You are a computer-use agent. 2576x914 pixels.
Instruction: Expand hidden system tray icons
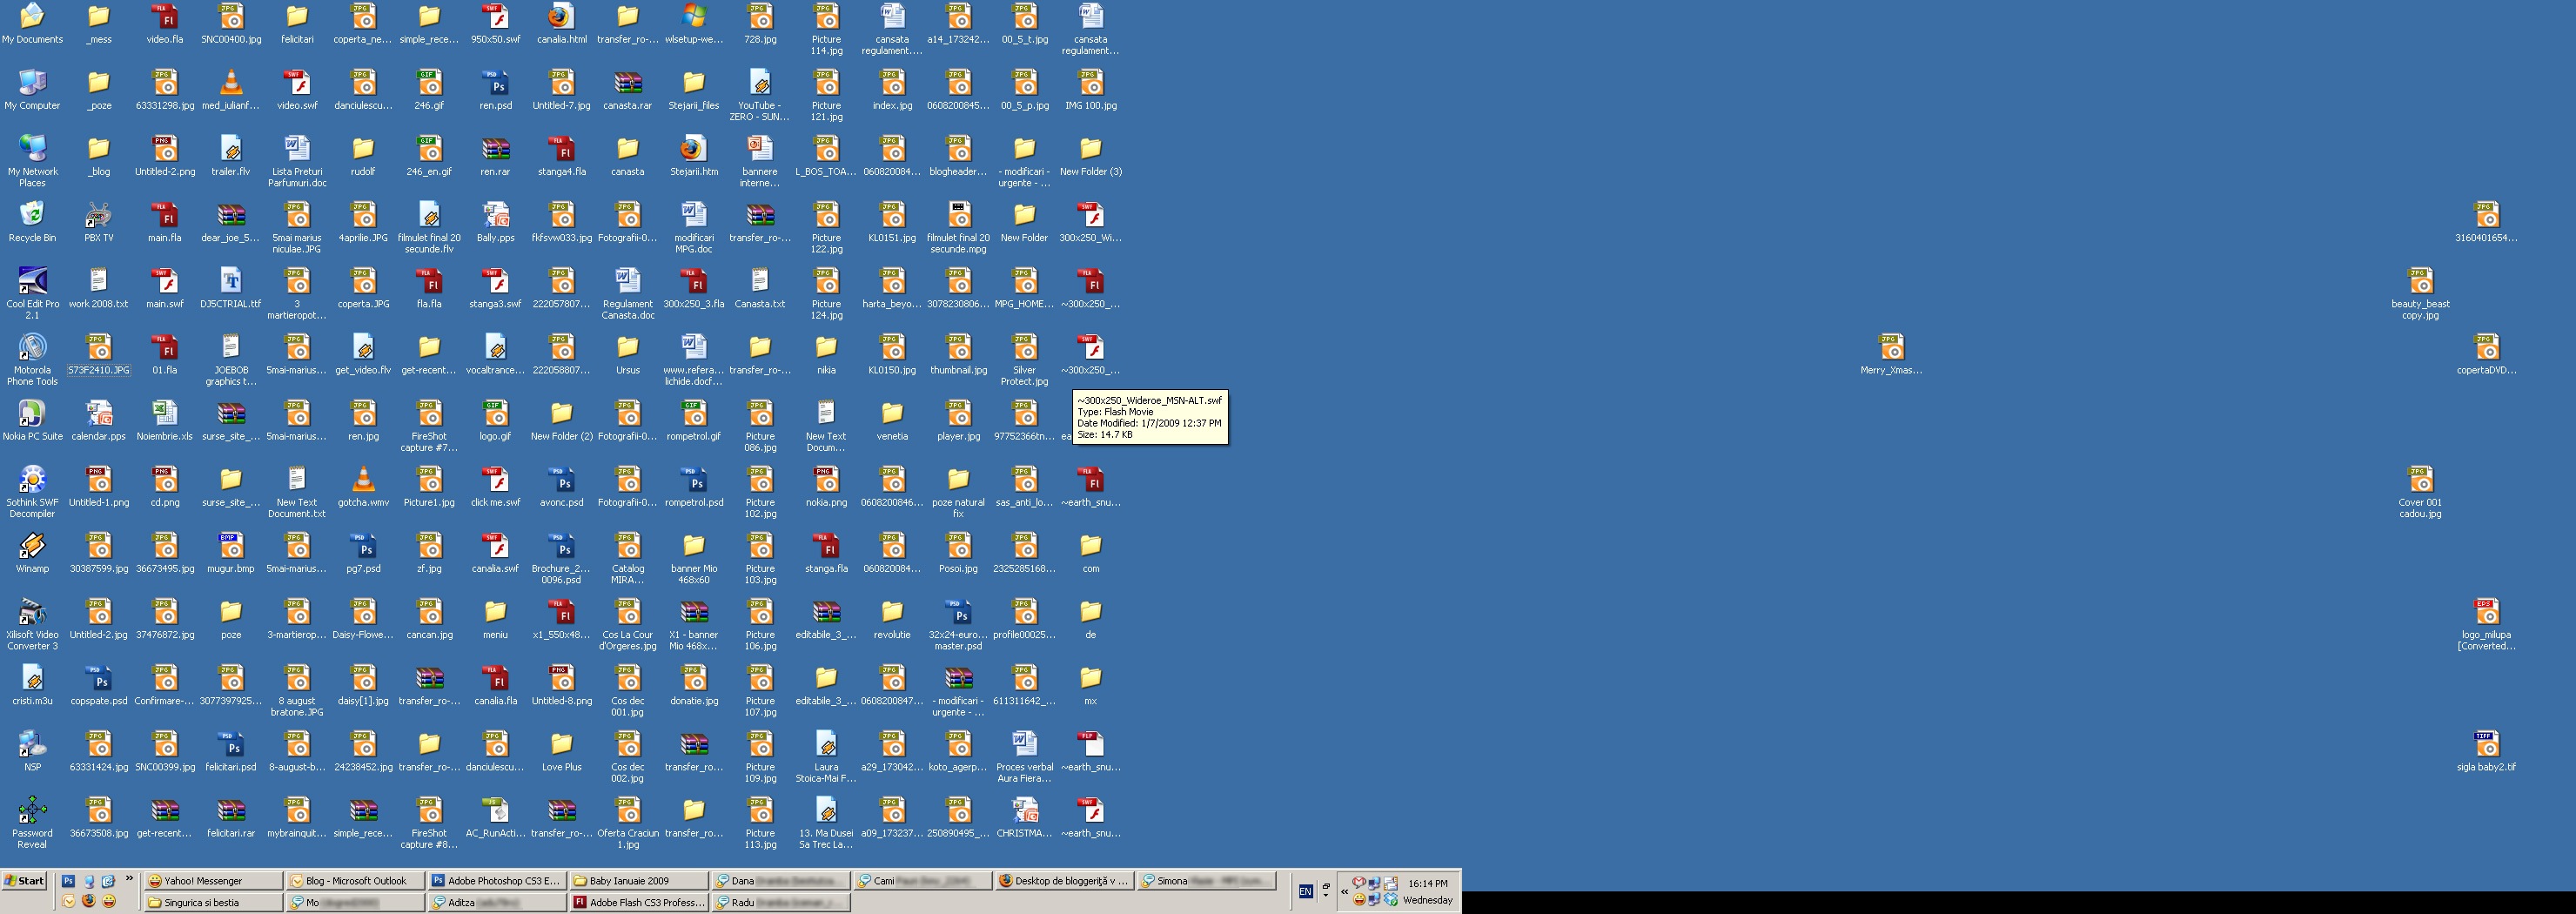tap(1344, 891)
